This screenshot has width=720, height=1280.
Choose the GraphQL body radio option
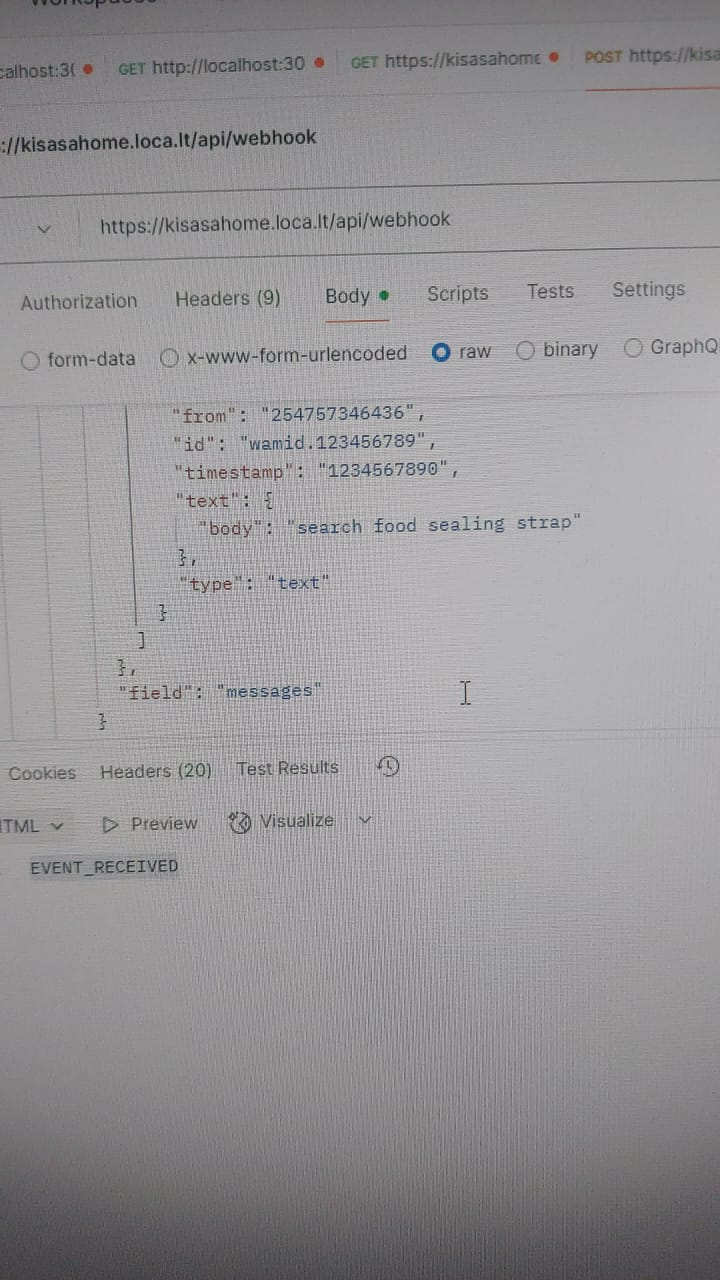tap(633, 348)
